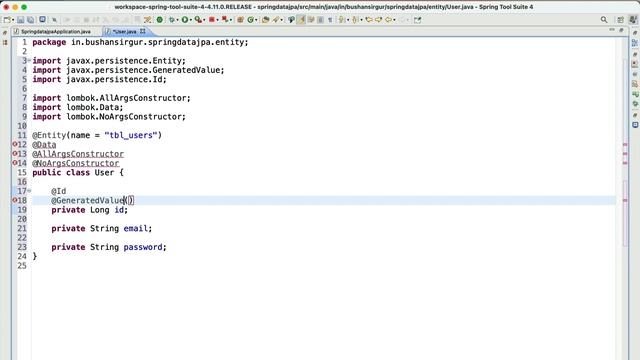
Task: Expand the Stop application dropdown arrow
Action: [x=218, y=20]
